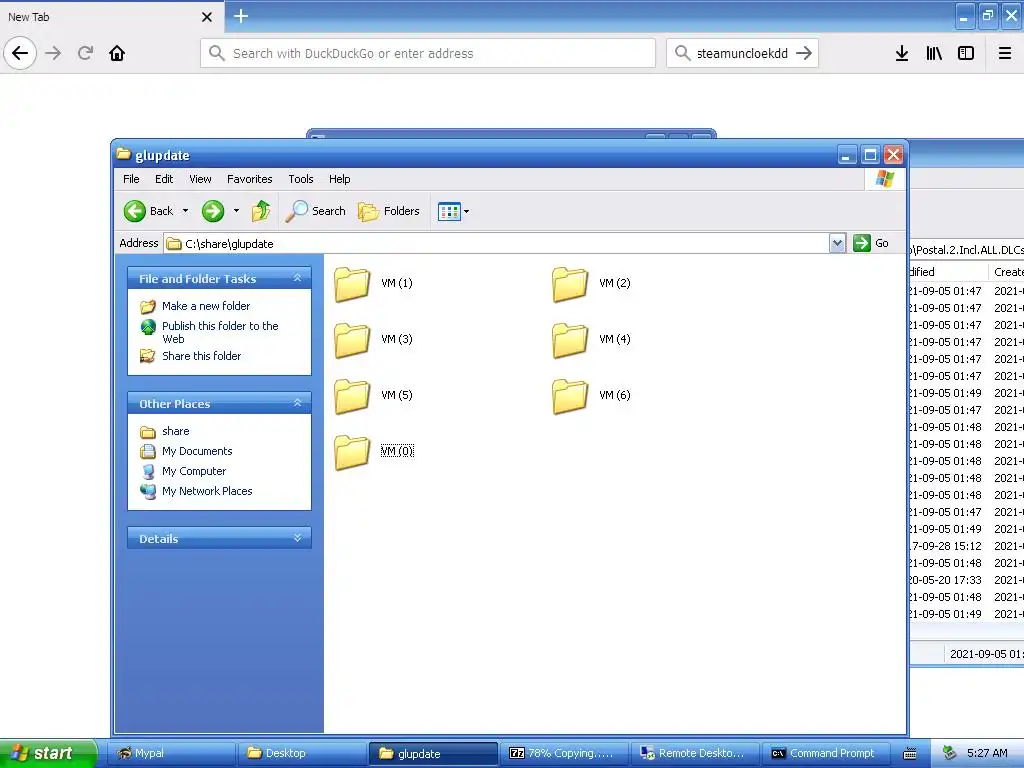The height and width of the screenshot is (768, 1024).
Task: Switch to Desktop taskbar button
Action: pos(302,753)
